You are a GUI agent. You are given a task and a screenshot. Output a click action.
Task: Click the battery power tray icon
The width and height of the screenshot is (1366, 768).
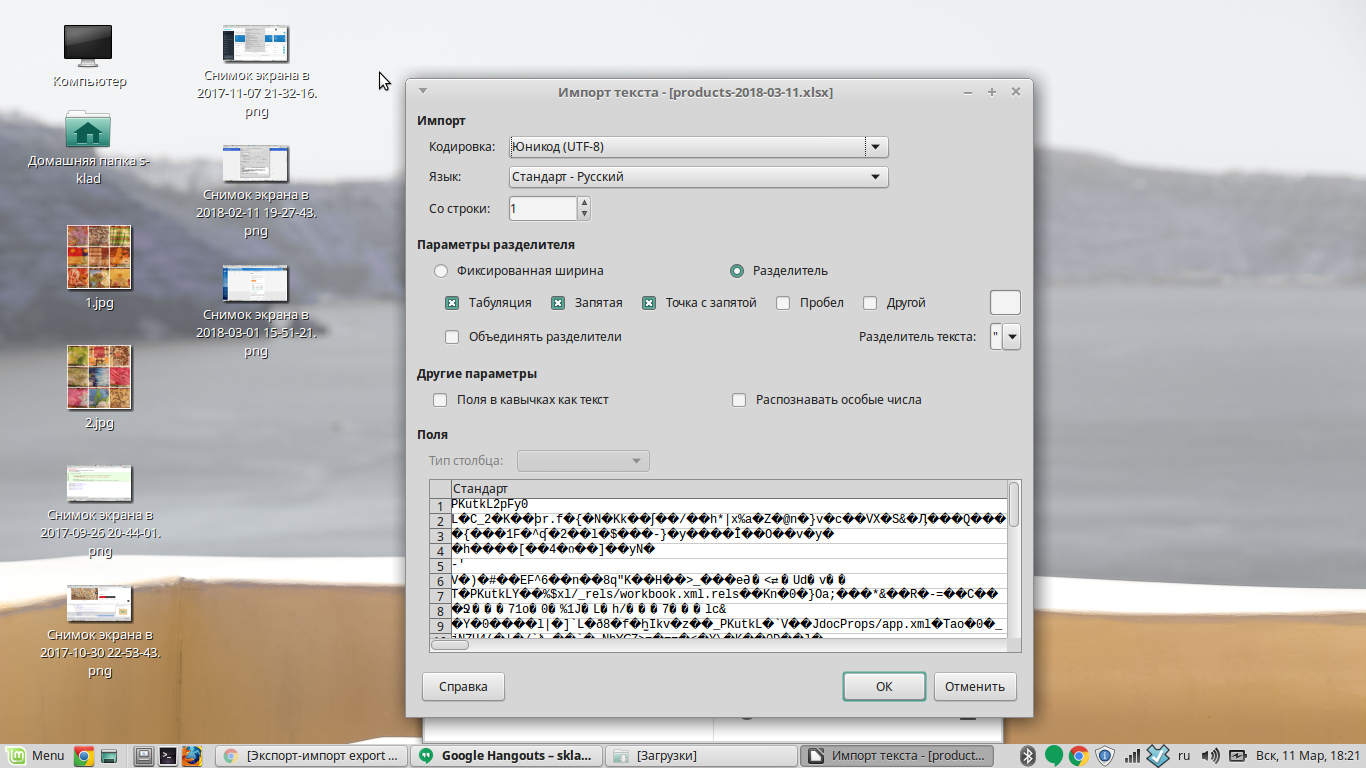point(1237,756)
